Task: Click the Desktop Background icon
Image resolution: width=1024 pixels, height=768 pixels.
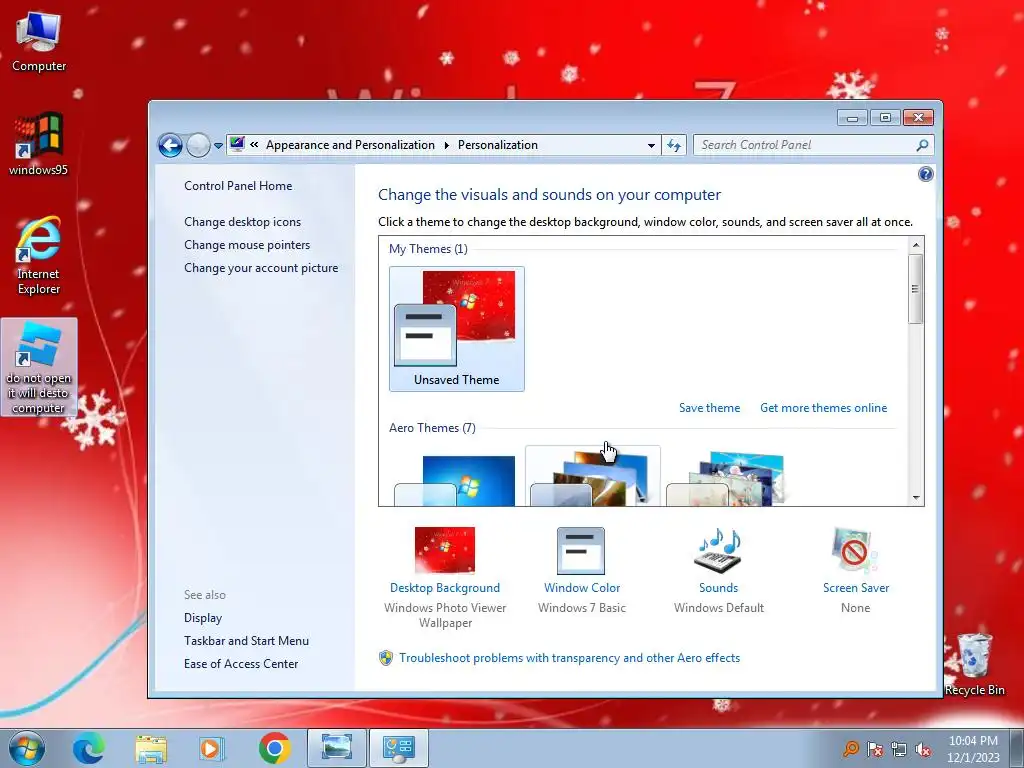Action: pyautogui.click(x=445, y=550)
